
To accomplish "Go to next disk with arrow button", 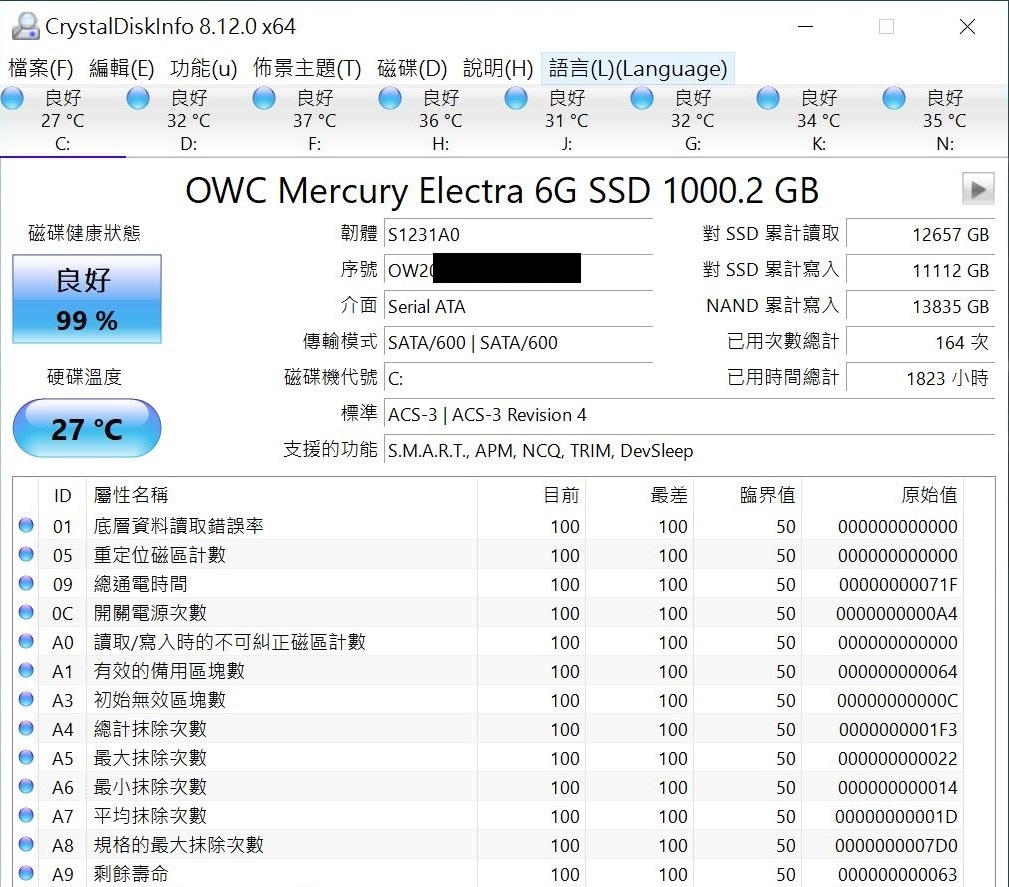I will [x=978, y=189].
